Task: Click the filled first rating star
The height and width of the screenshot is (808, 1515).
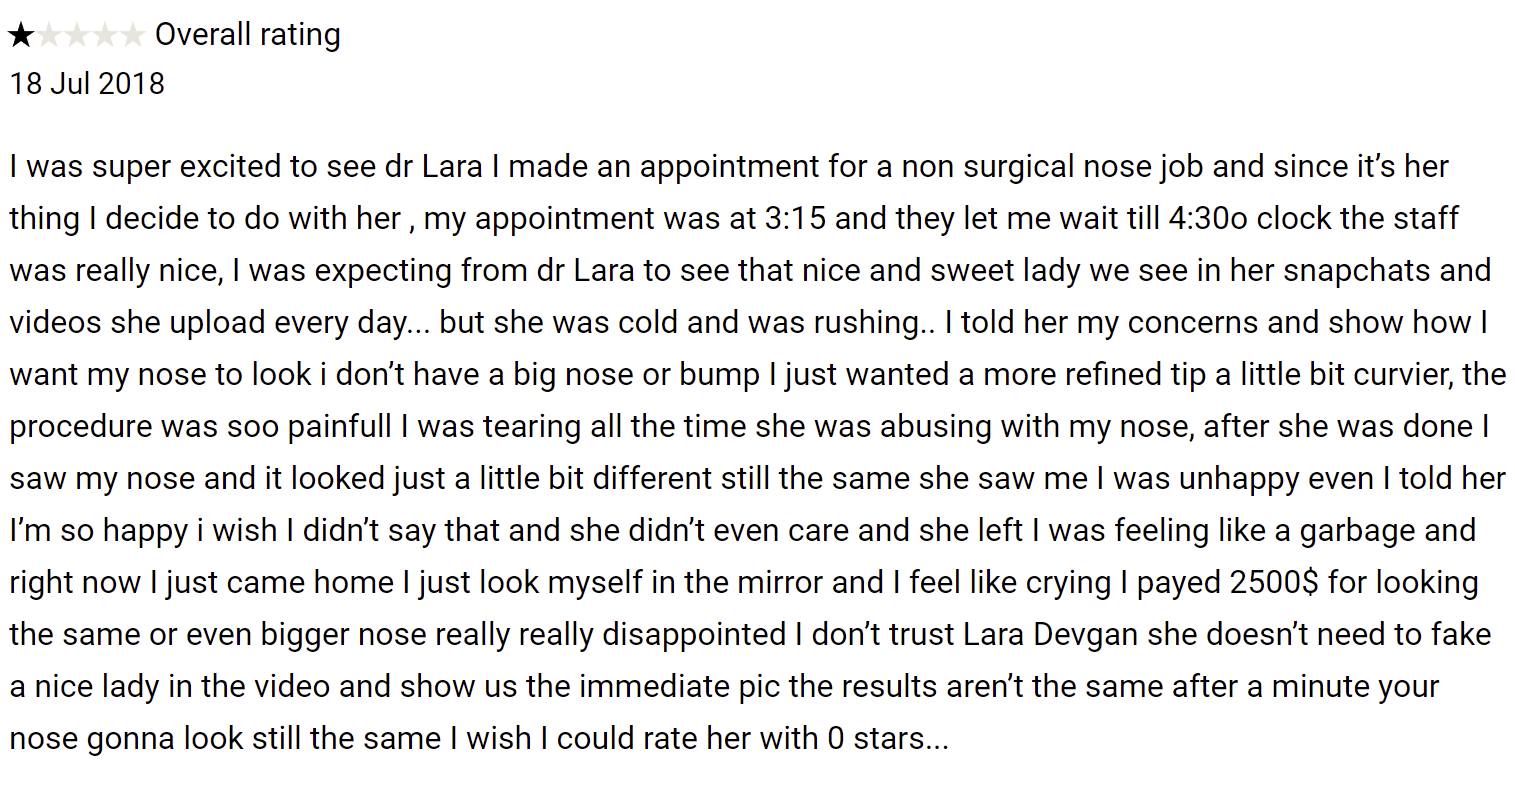Action: click(x=20, y=36)
